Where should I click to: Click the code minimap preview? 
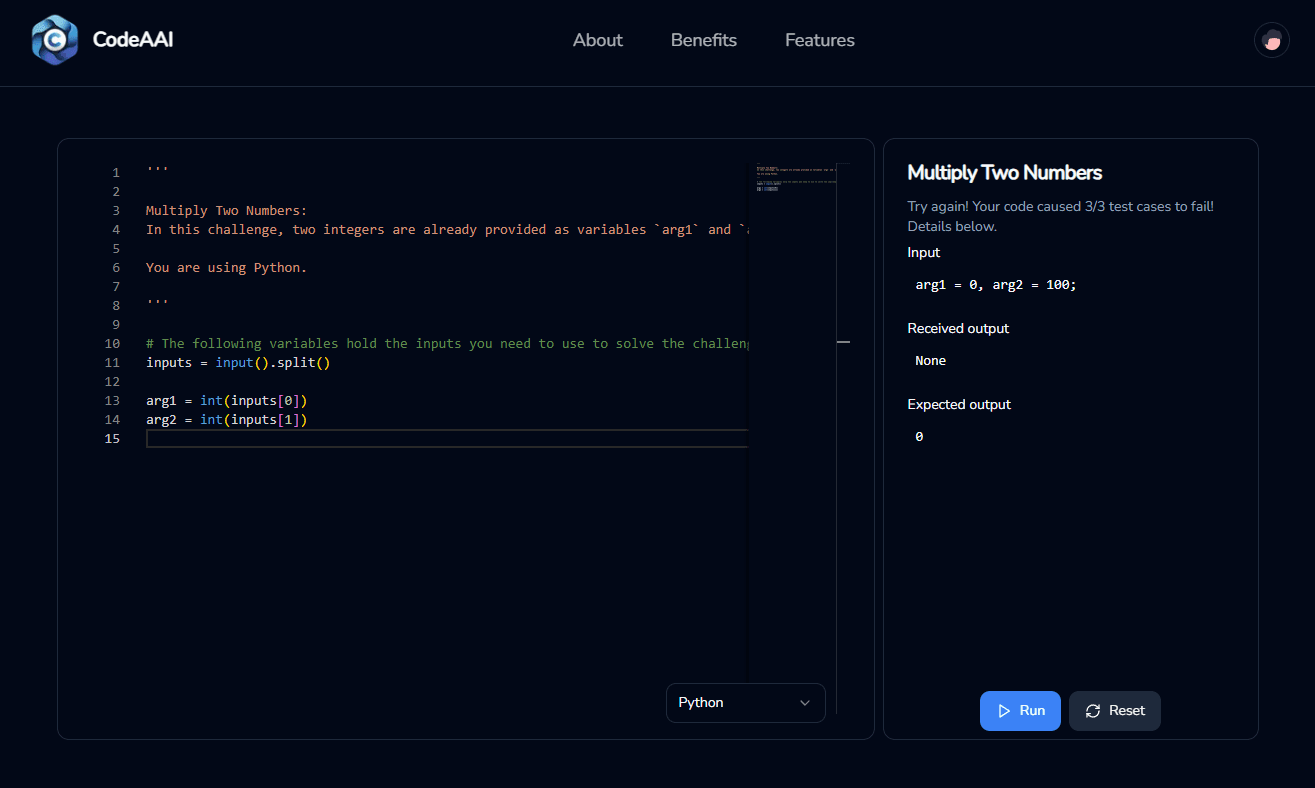click(792, 180)
